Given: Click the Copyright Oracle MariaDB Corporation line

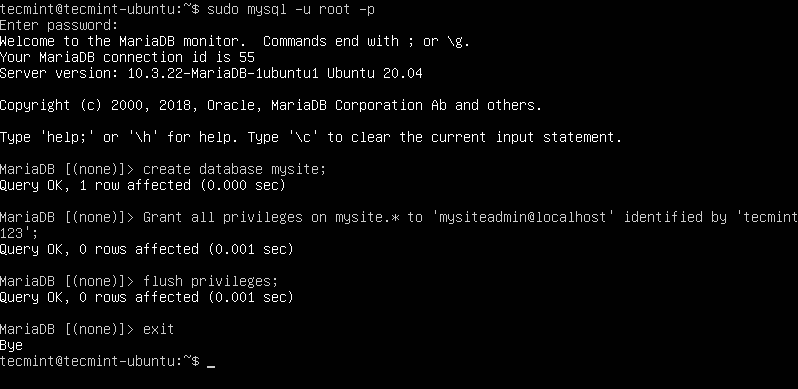Looking at the screenshot, I should (x=271, y=105).
